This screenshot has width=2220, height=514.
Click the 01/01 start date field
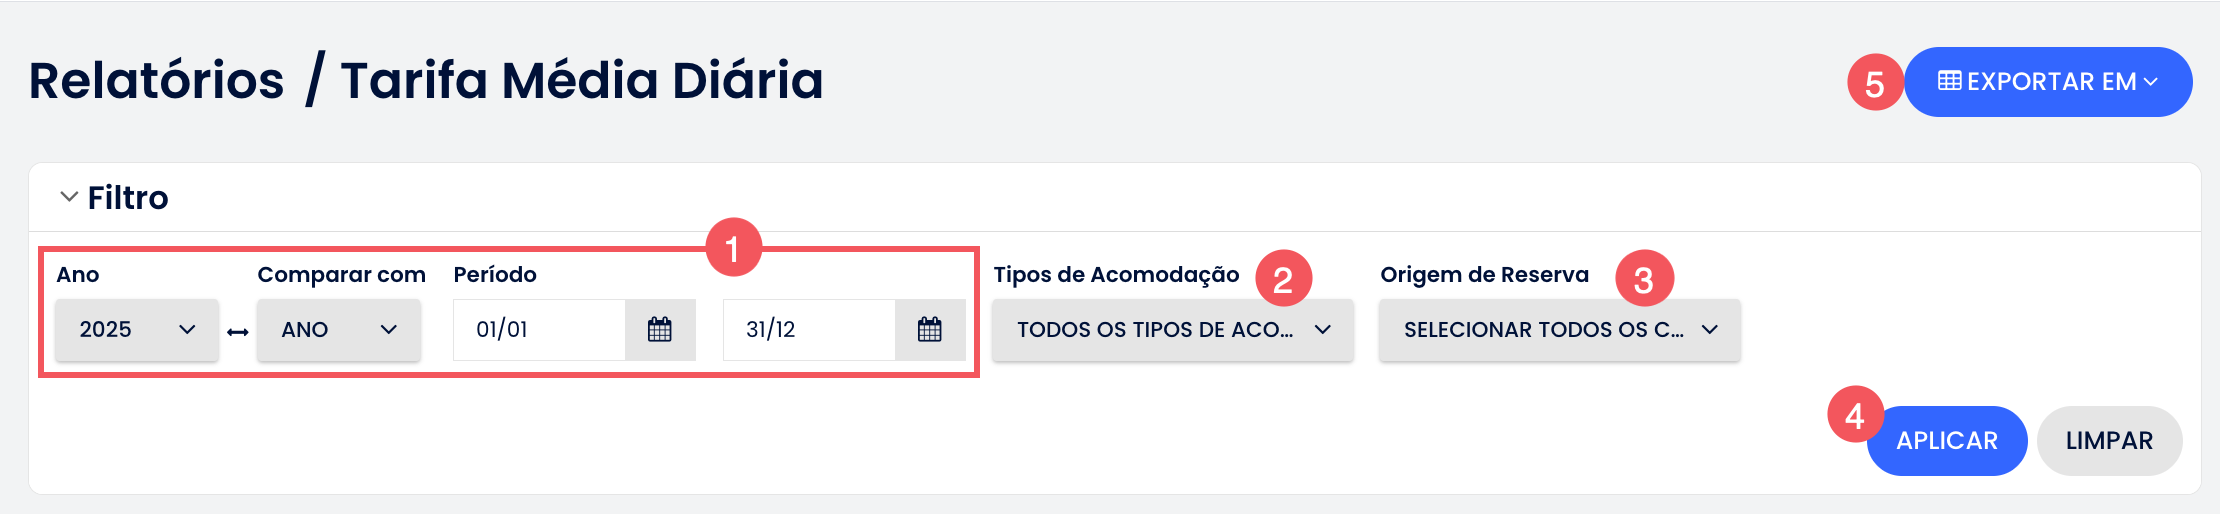pyautogui.click(x=539, y=330)
